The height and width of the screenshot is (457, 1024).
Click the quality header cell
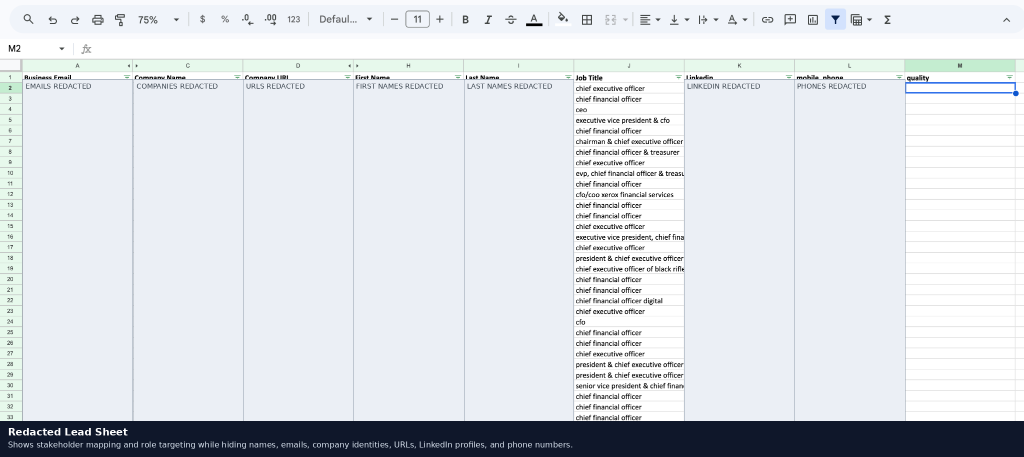960,77
